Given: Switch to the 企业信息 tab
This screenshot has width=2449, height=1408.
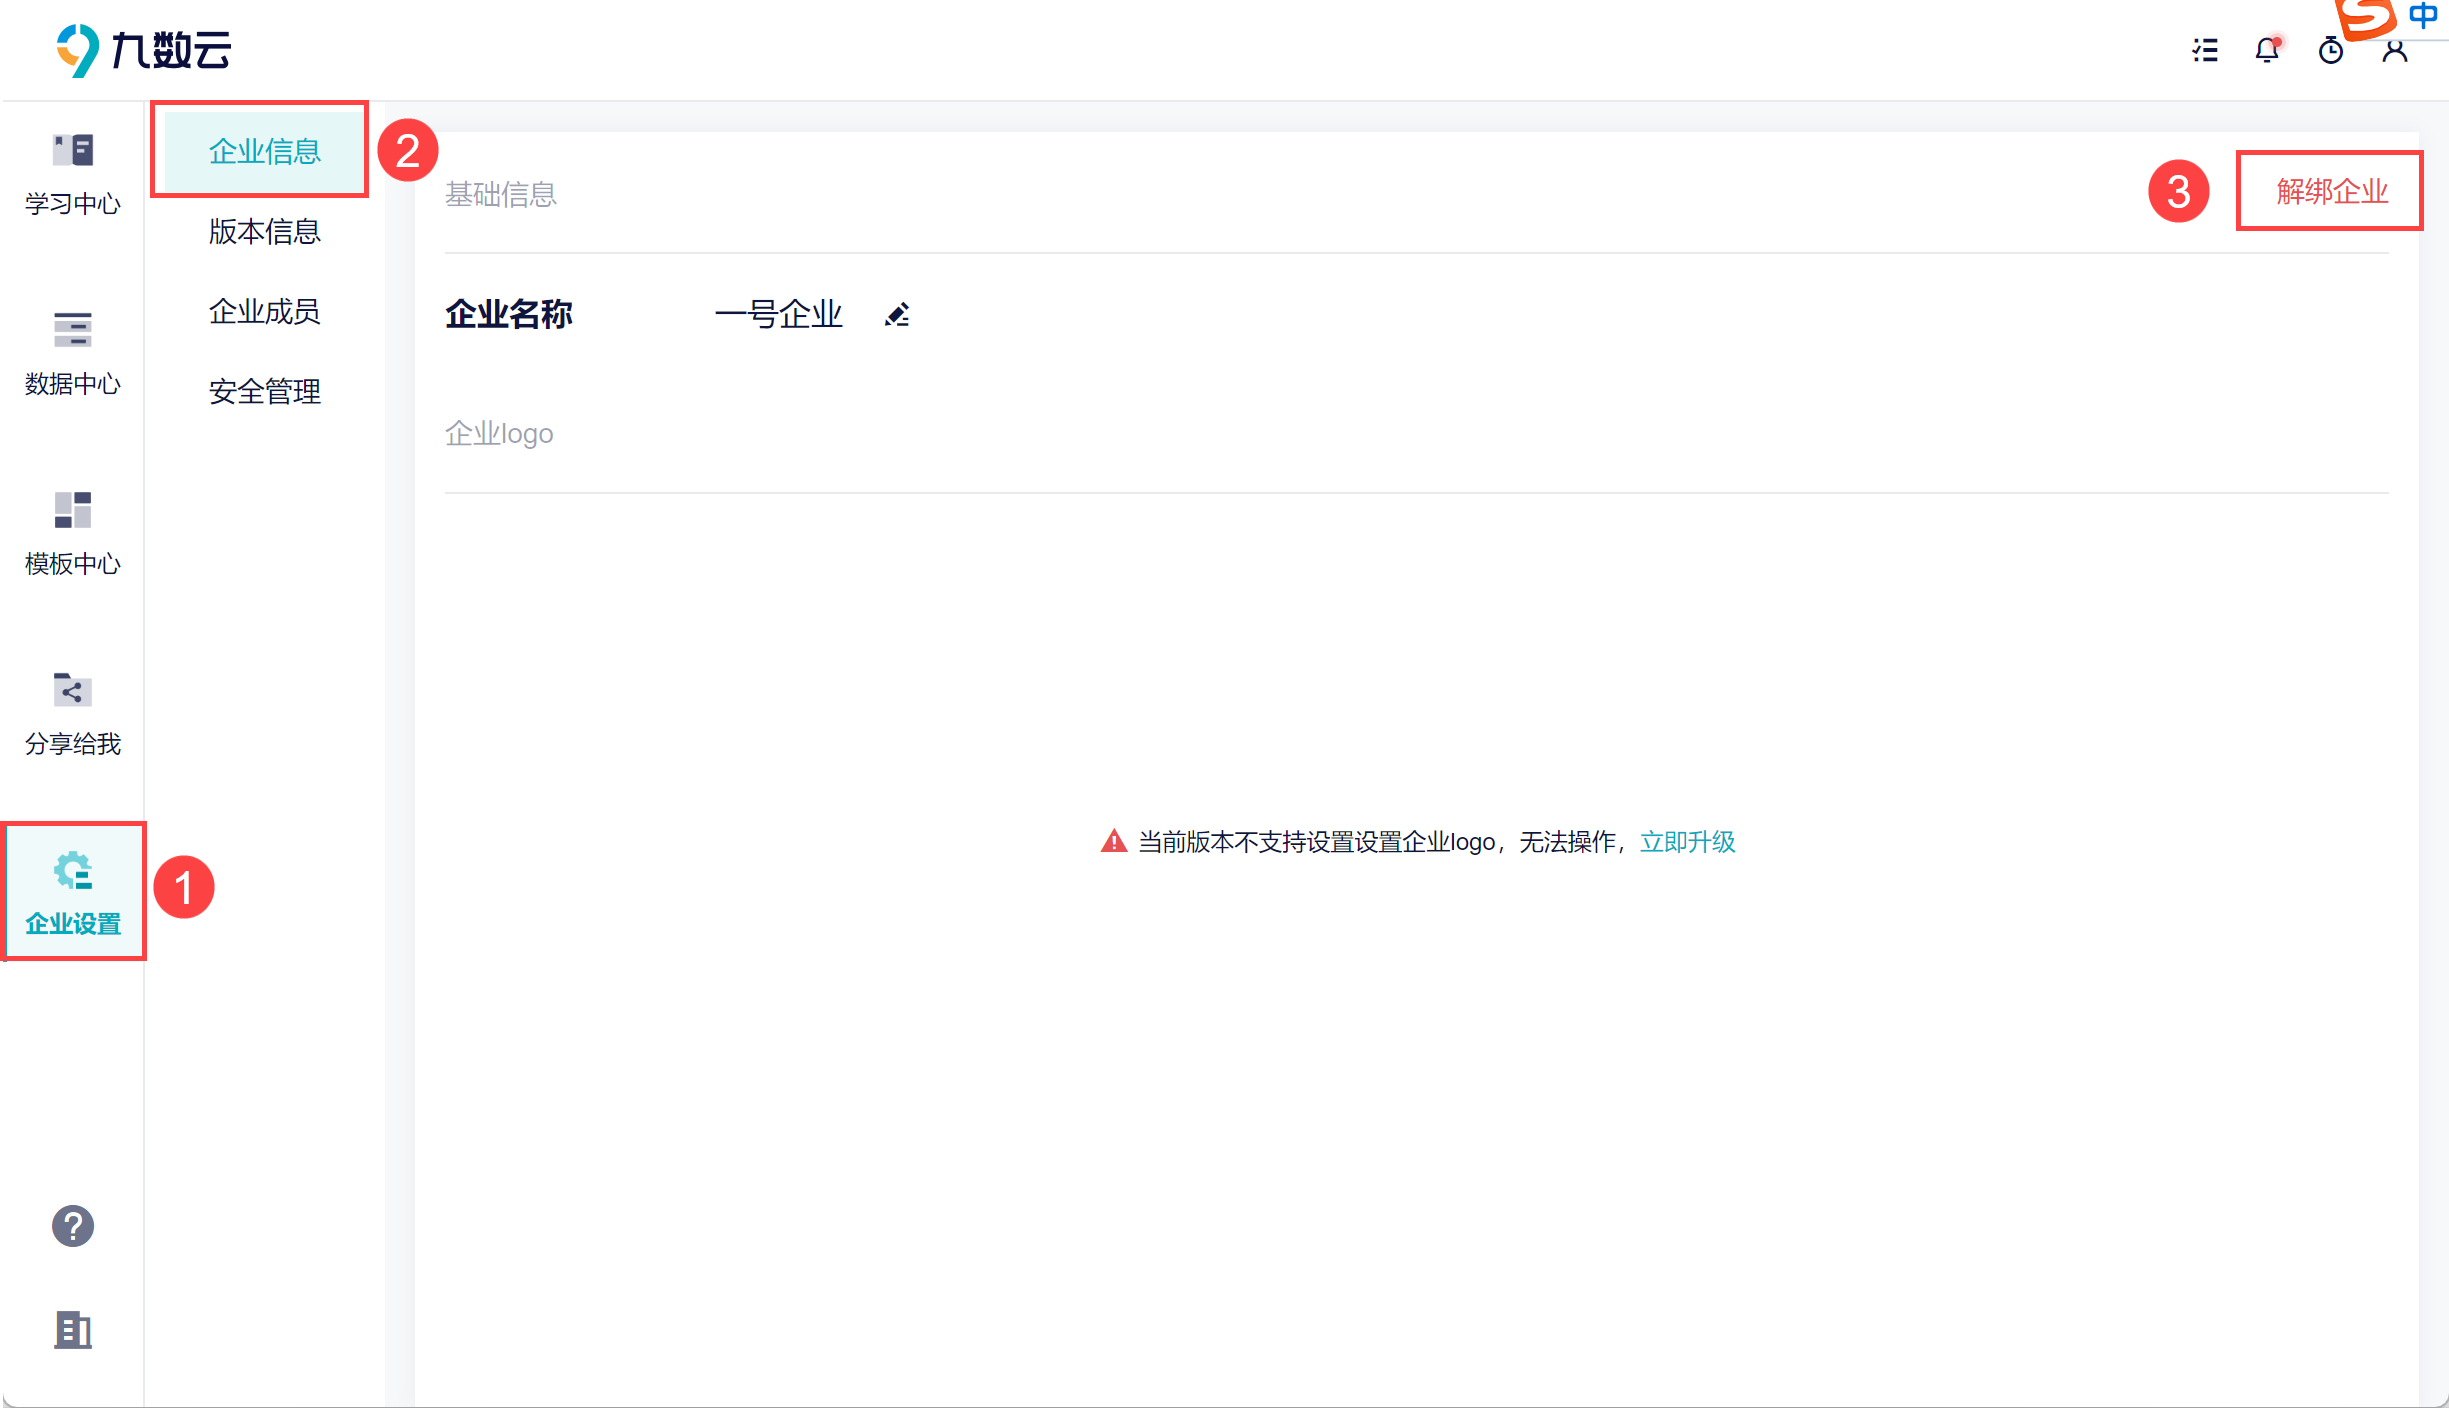Looking at the screenshot, I should pyautogui.click(x=264, y=151).
